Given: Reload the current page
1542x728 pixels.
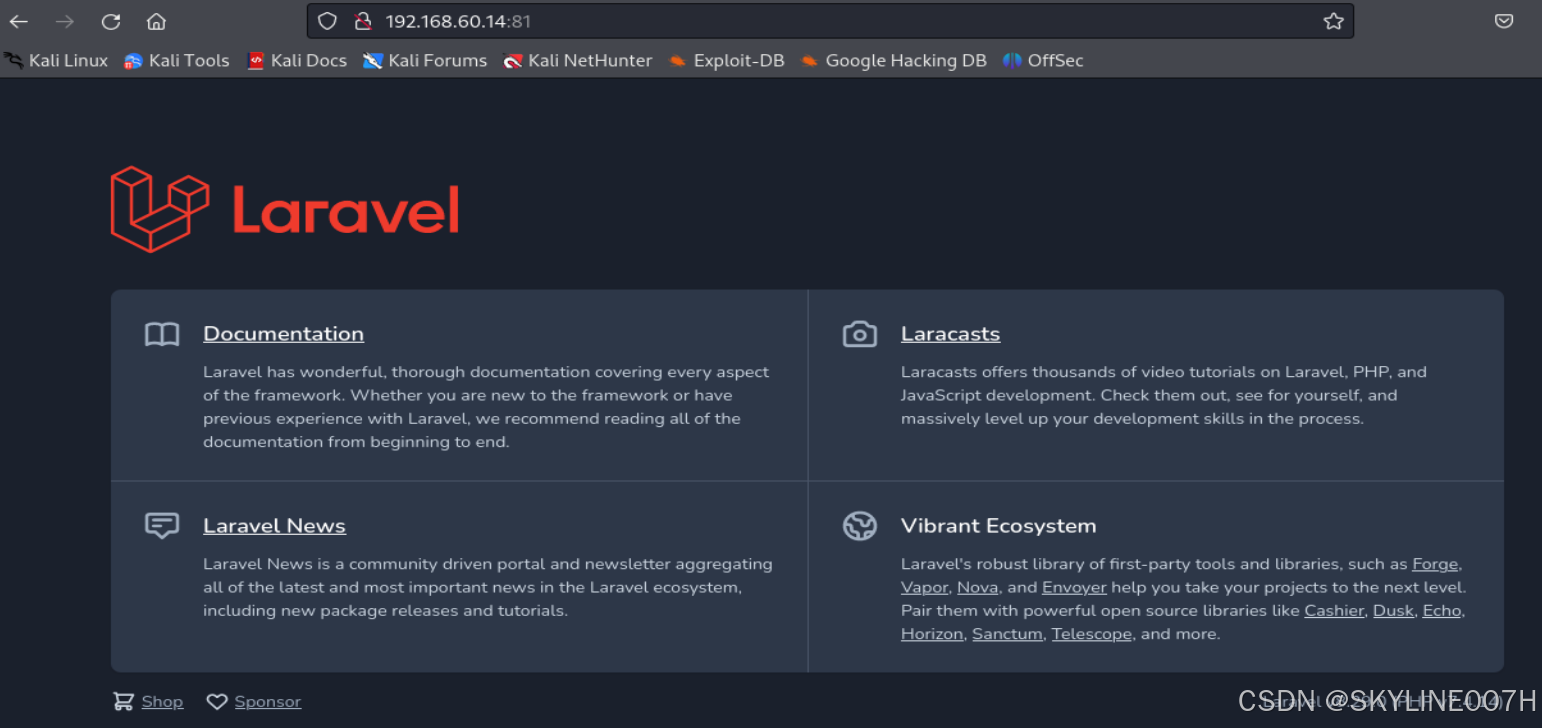Looking at the screenshot, I should (x=110, y=20).
